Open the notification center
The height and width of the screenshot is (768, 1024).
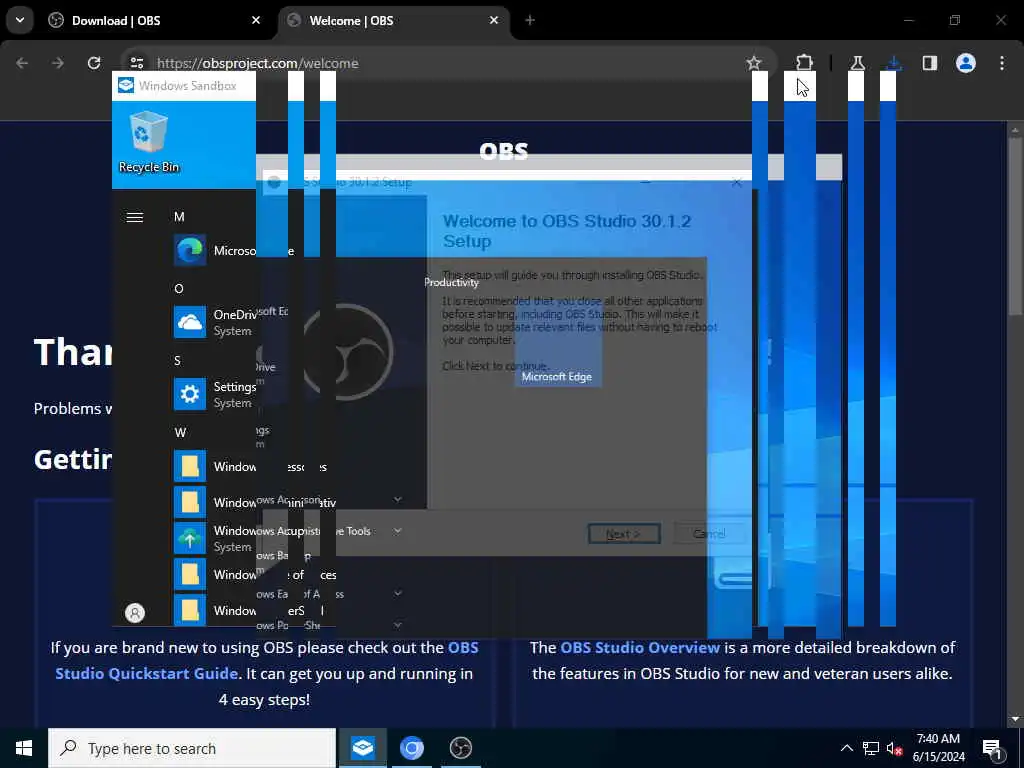pyautogui.click(x=993, y=748)
